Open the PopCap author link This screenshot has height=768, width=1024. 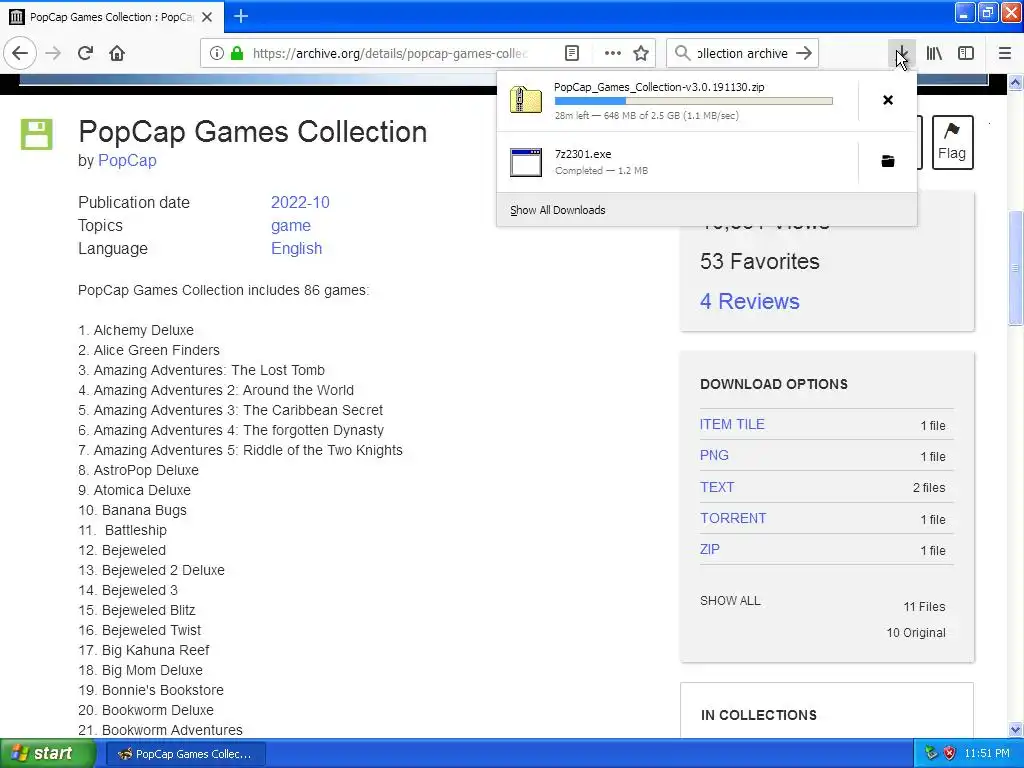[x=127, y=161]
